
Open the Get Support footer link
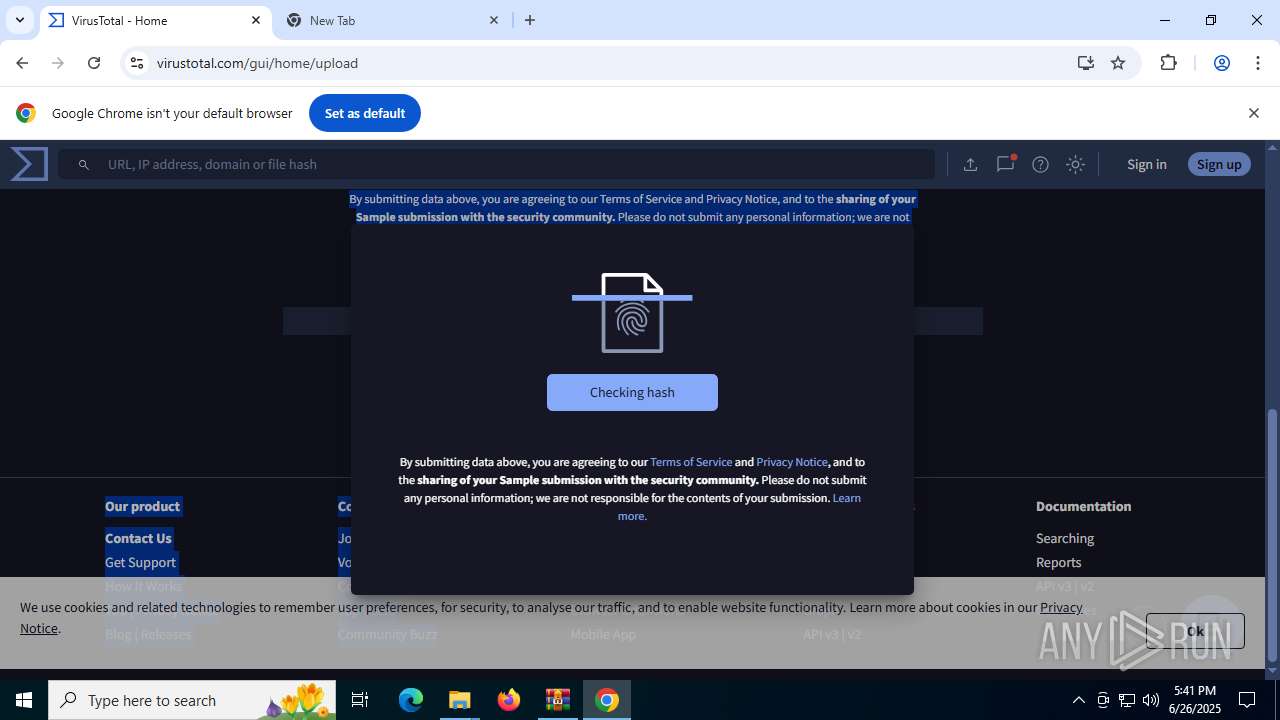(x=140, y=562)
